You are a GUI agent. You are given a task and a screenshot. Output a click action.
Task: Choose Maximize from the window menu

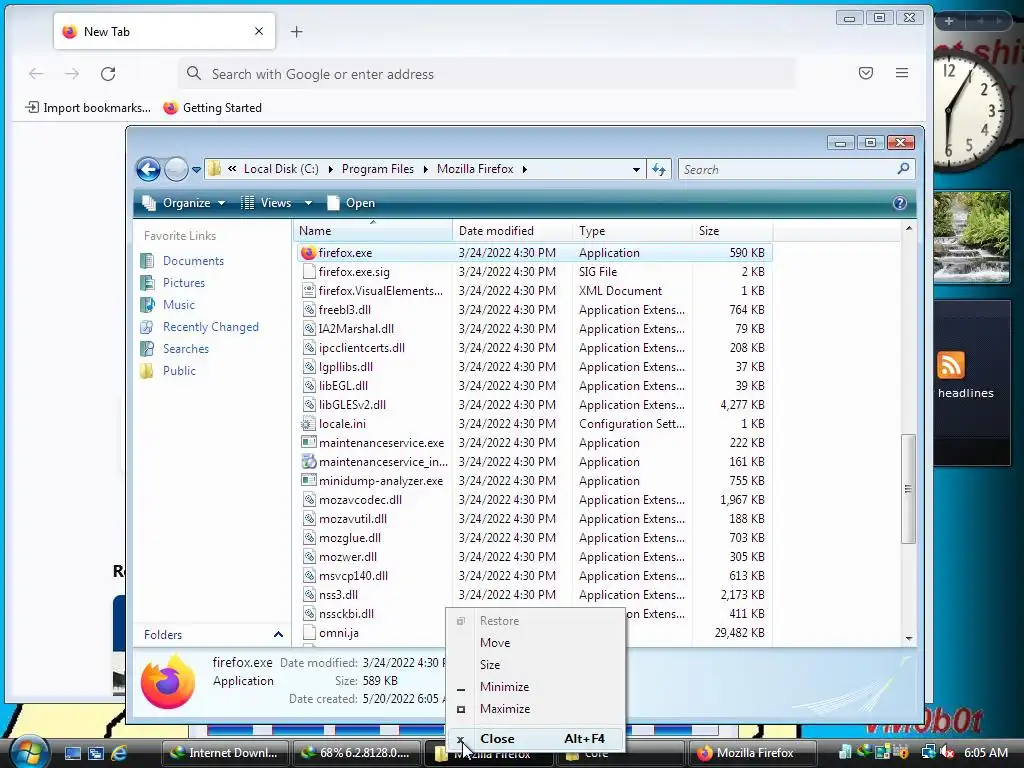(x=536, y=709)
